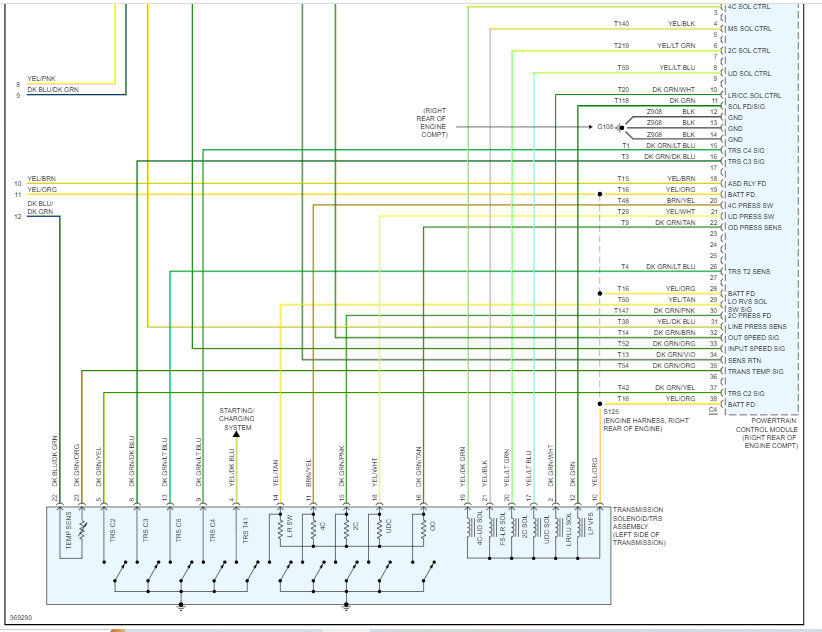
Task: Click the TRANS TEMP SIG label
Action: coord(755,372)
